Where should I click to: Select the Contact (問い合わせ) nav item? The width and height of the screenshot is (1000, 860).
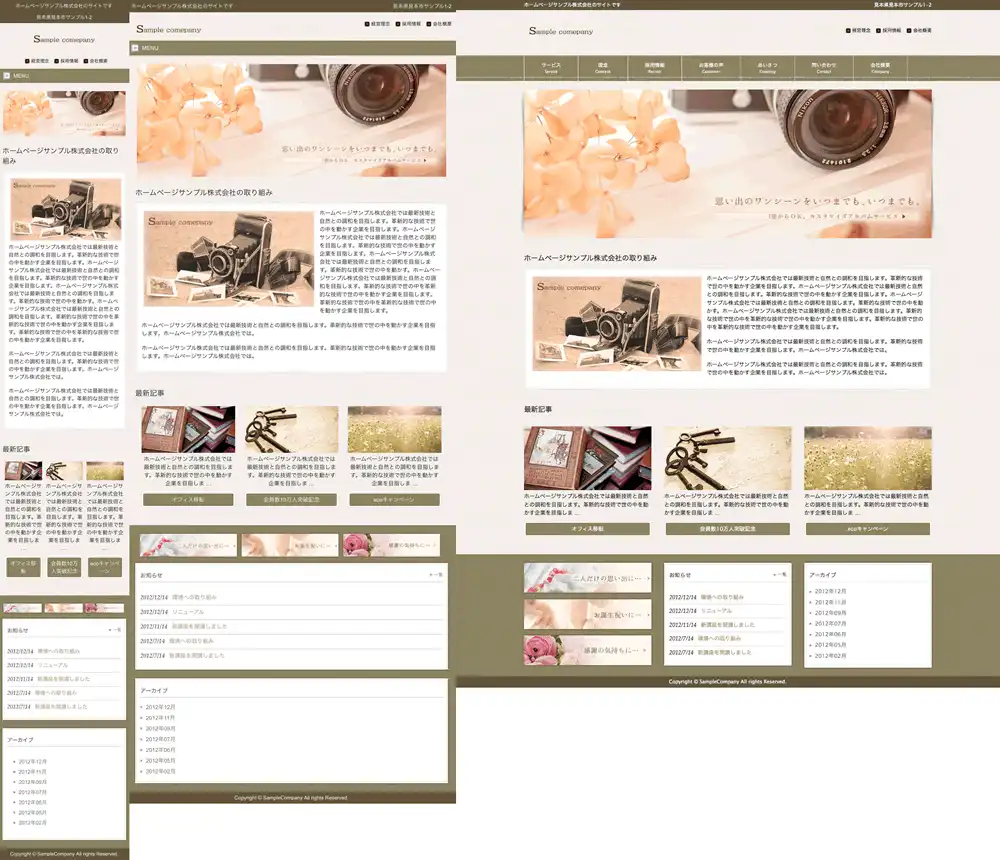click(823, 68)
